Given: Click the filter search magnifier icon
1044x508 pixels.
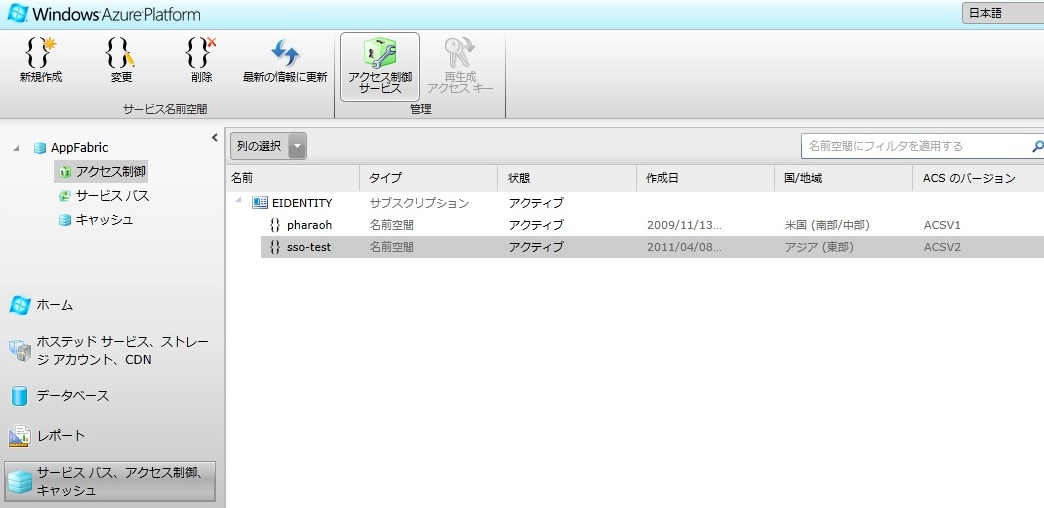Looking at the screenshot, I should point(1037,146).
